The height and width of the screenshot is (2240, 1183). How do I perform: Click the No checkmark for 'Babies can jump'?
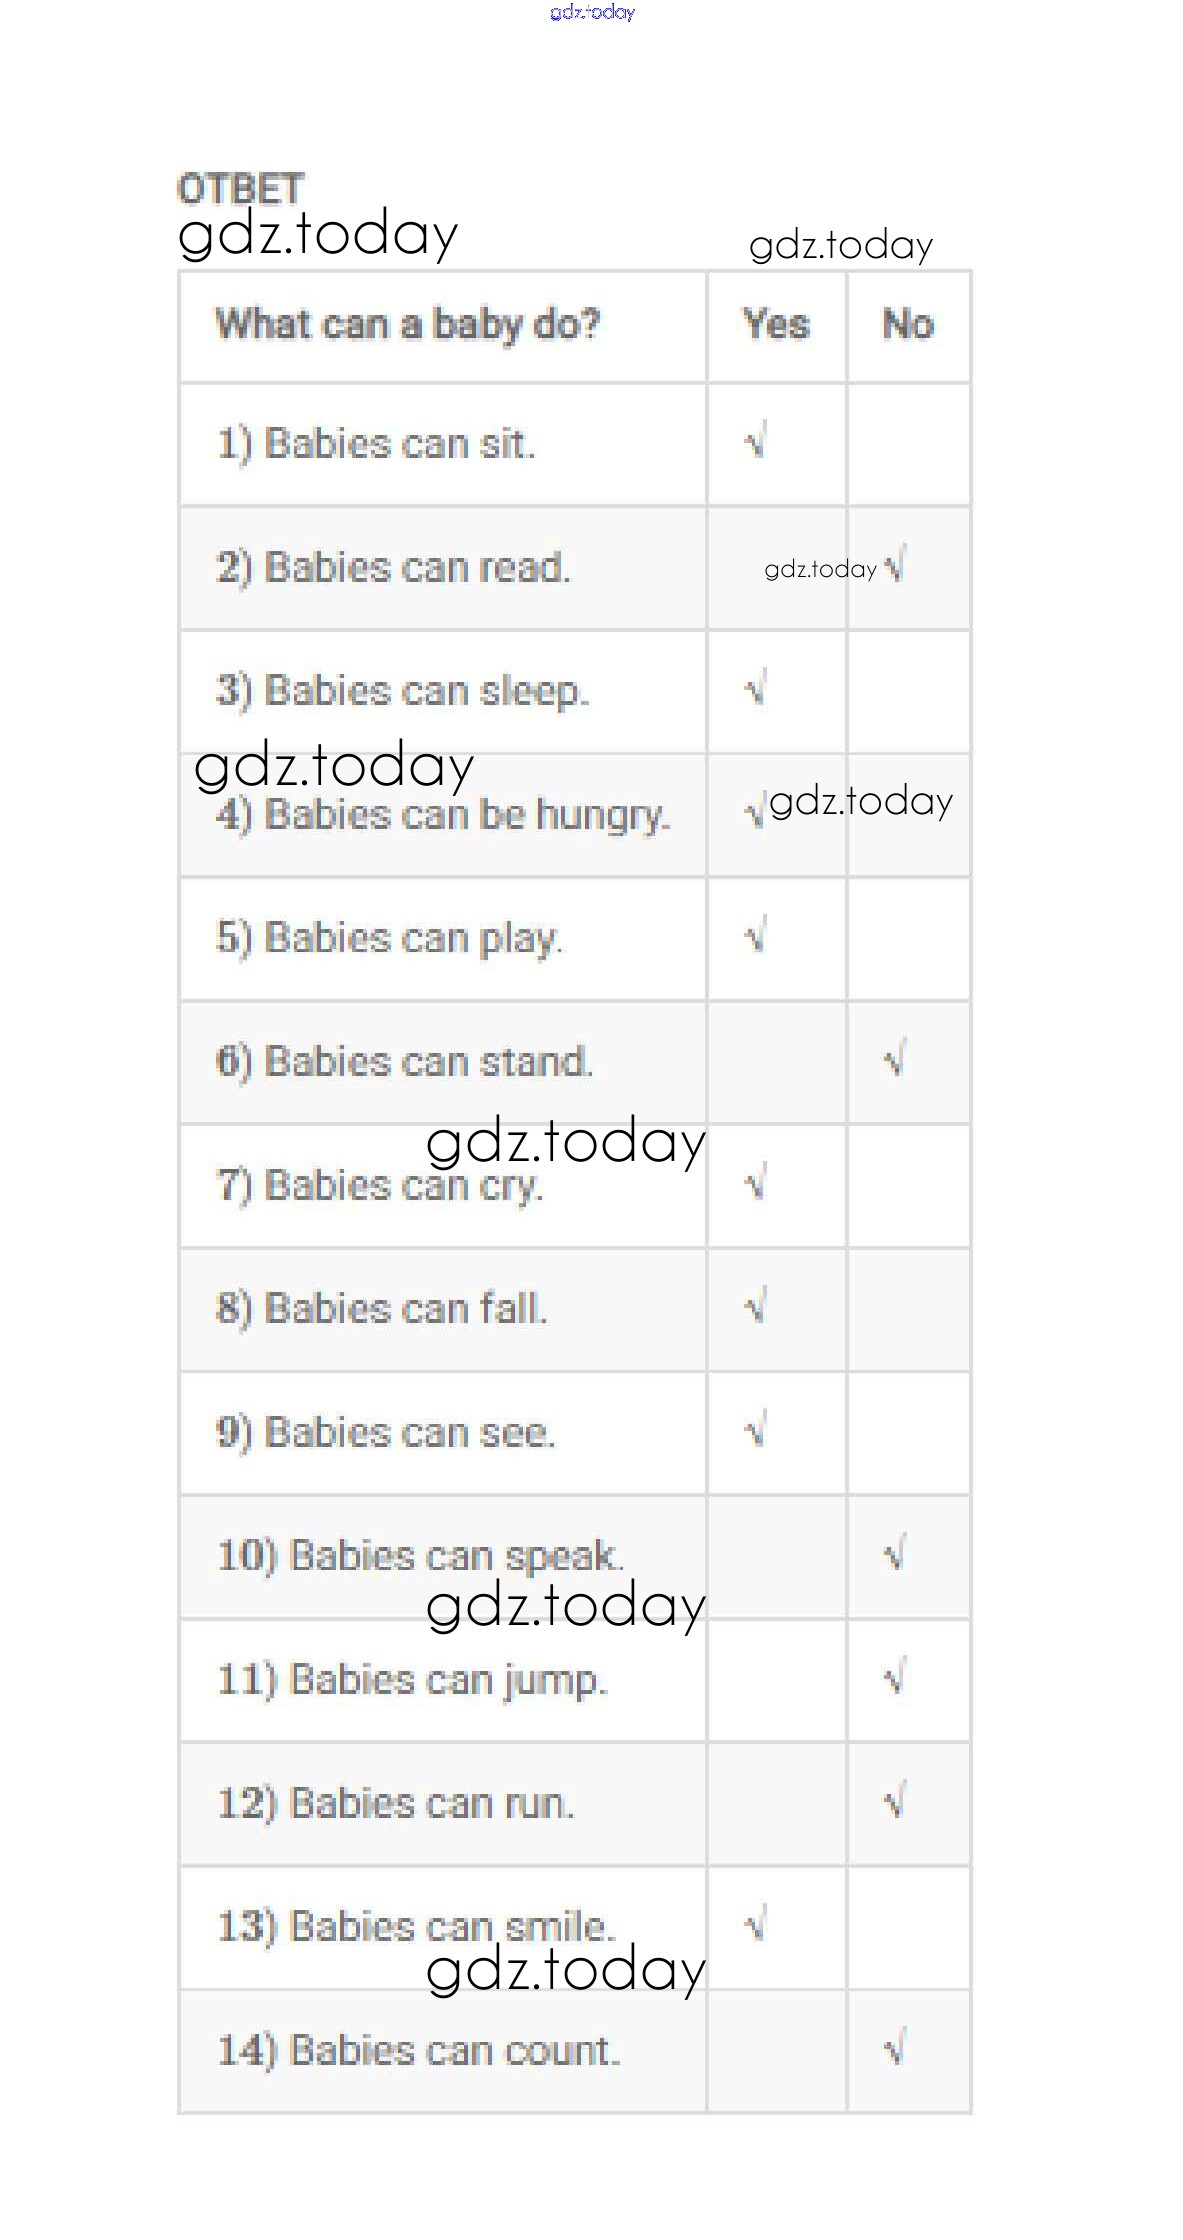(x=895, y=1677)
